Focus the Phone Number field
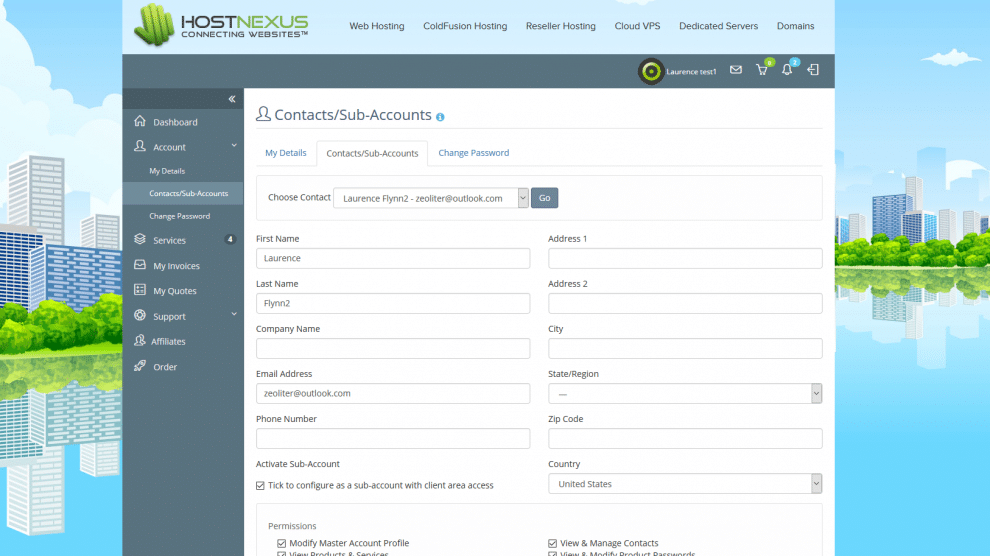The height and width of the screenshot is (556, 990). (x=393, y=439)
